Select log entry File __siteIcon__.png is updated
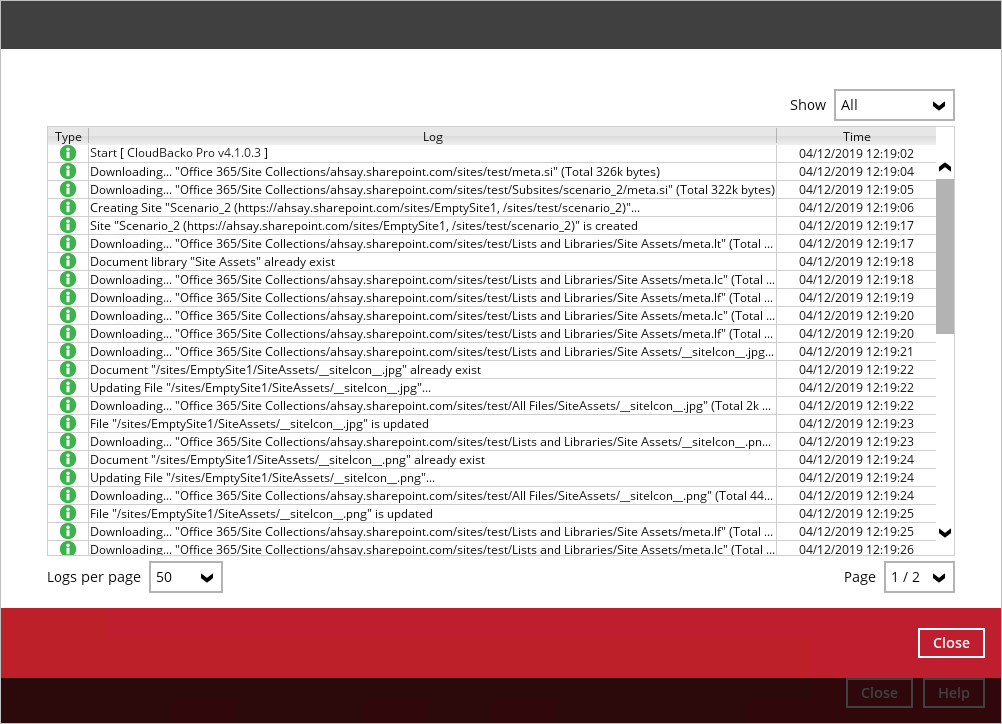The height and width of the screenshot is (724, 1002). [x=261, y=514]
